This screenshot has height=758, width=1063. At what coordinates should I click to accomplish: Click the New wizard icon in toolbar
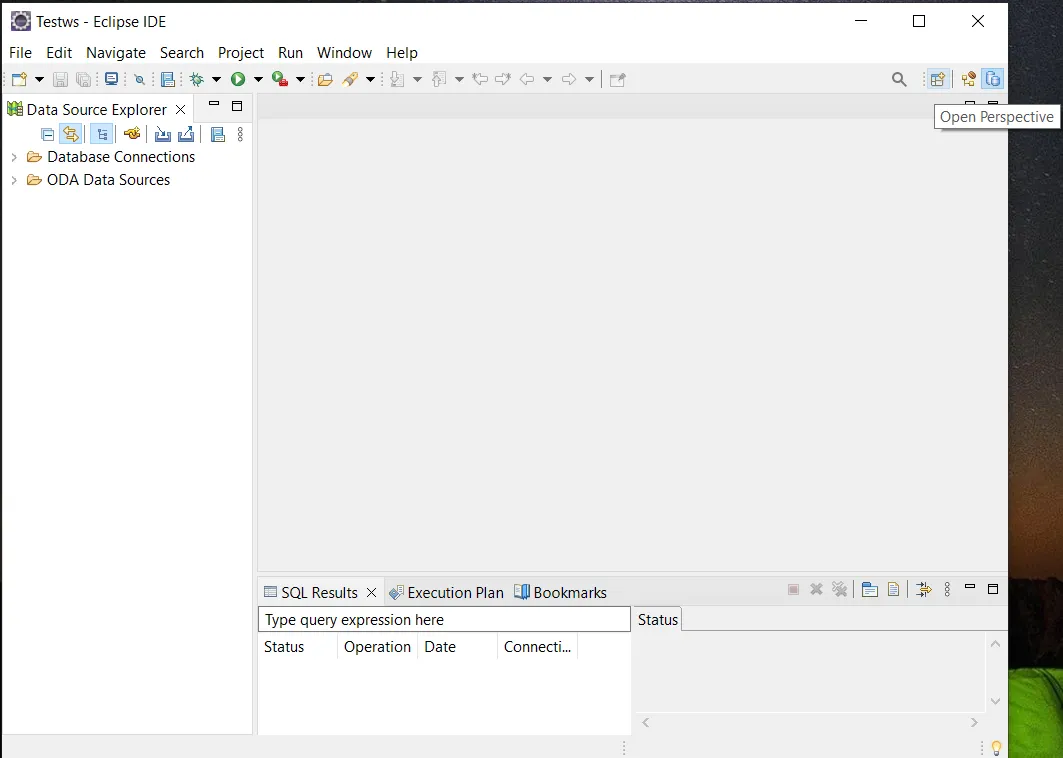click(20, 79)
